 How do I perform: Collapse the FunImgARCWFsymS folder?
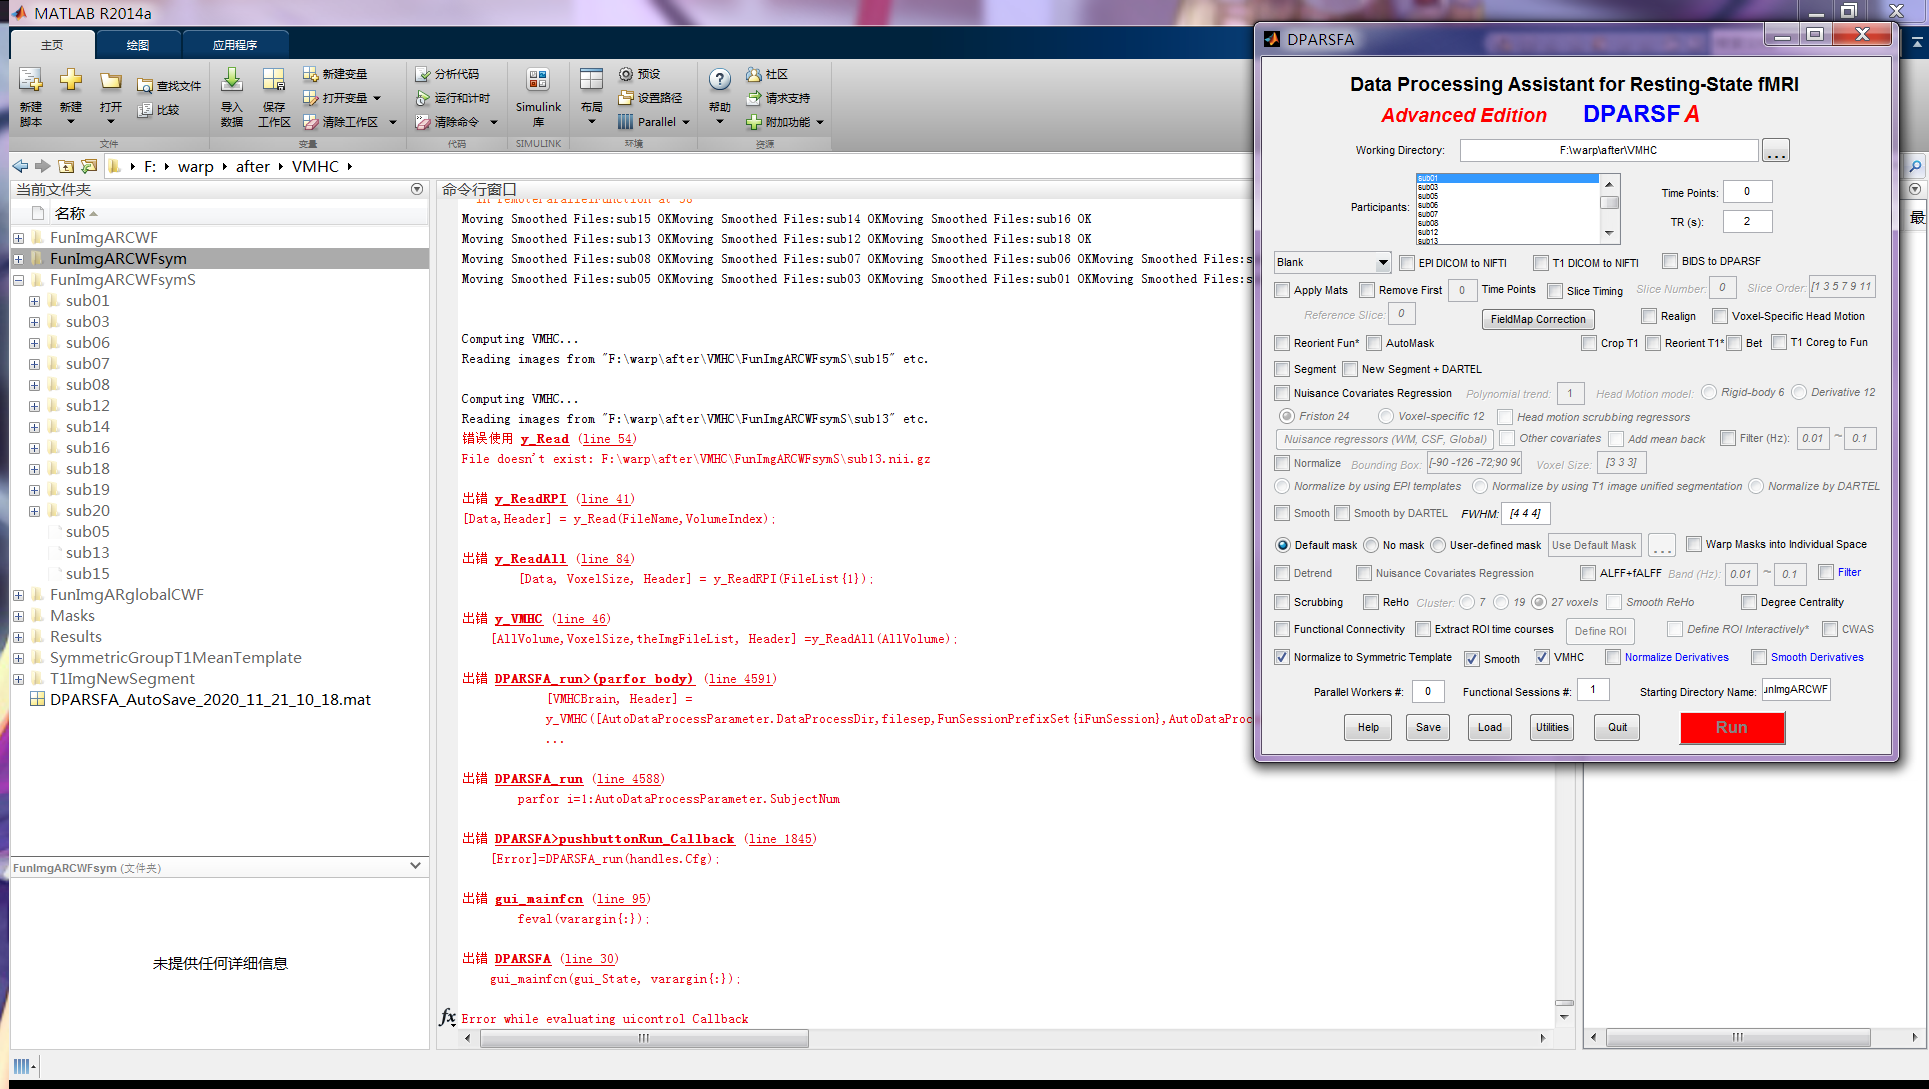pyautogui.click(x=18, y=280)
